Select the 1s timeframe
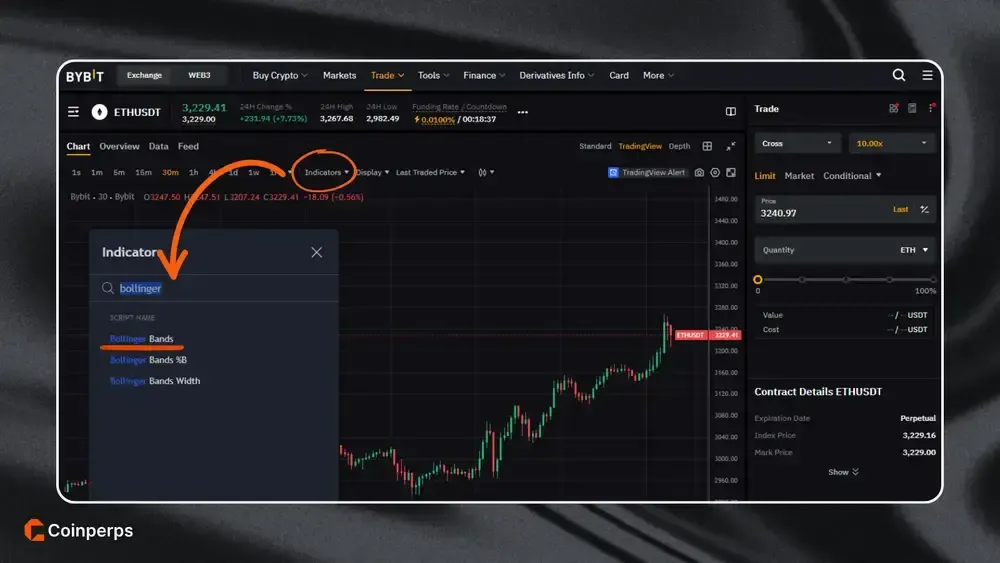Viewport: 1000px width, 563px height. pyautogui.click(x=77, y=172)
